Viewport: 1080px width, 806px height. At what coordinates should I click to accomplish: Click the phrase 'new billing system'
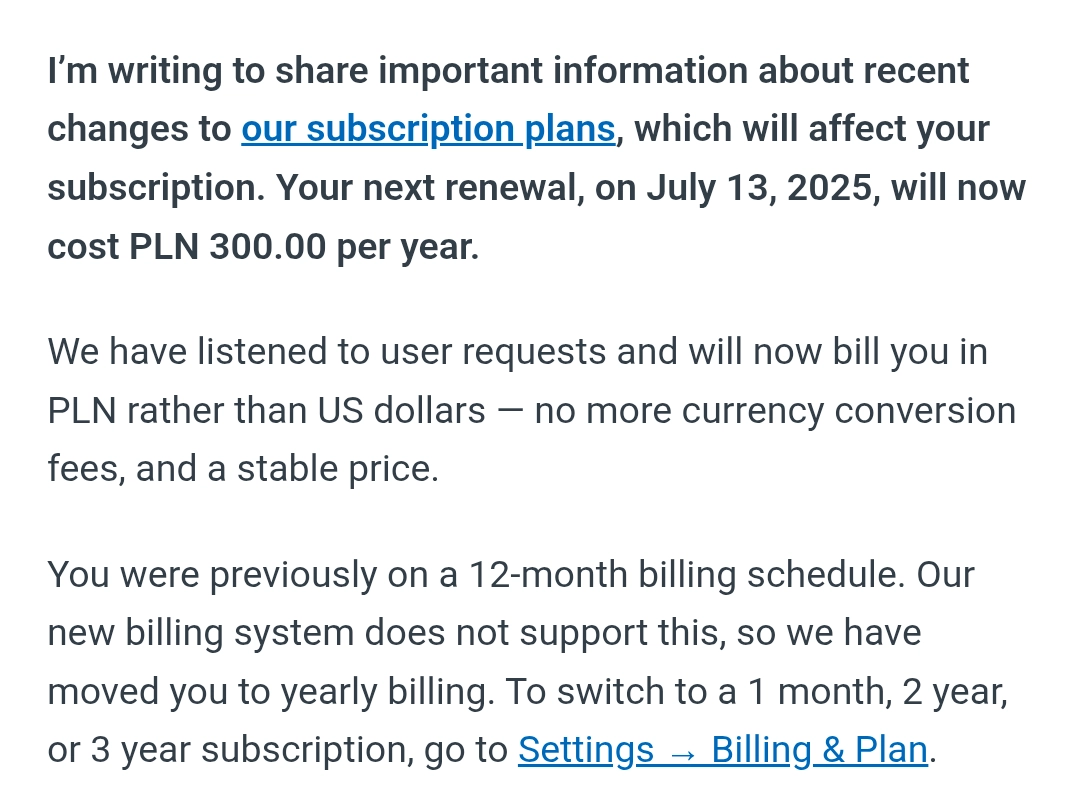pyautogui.click(x=200, y=633)
